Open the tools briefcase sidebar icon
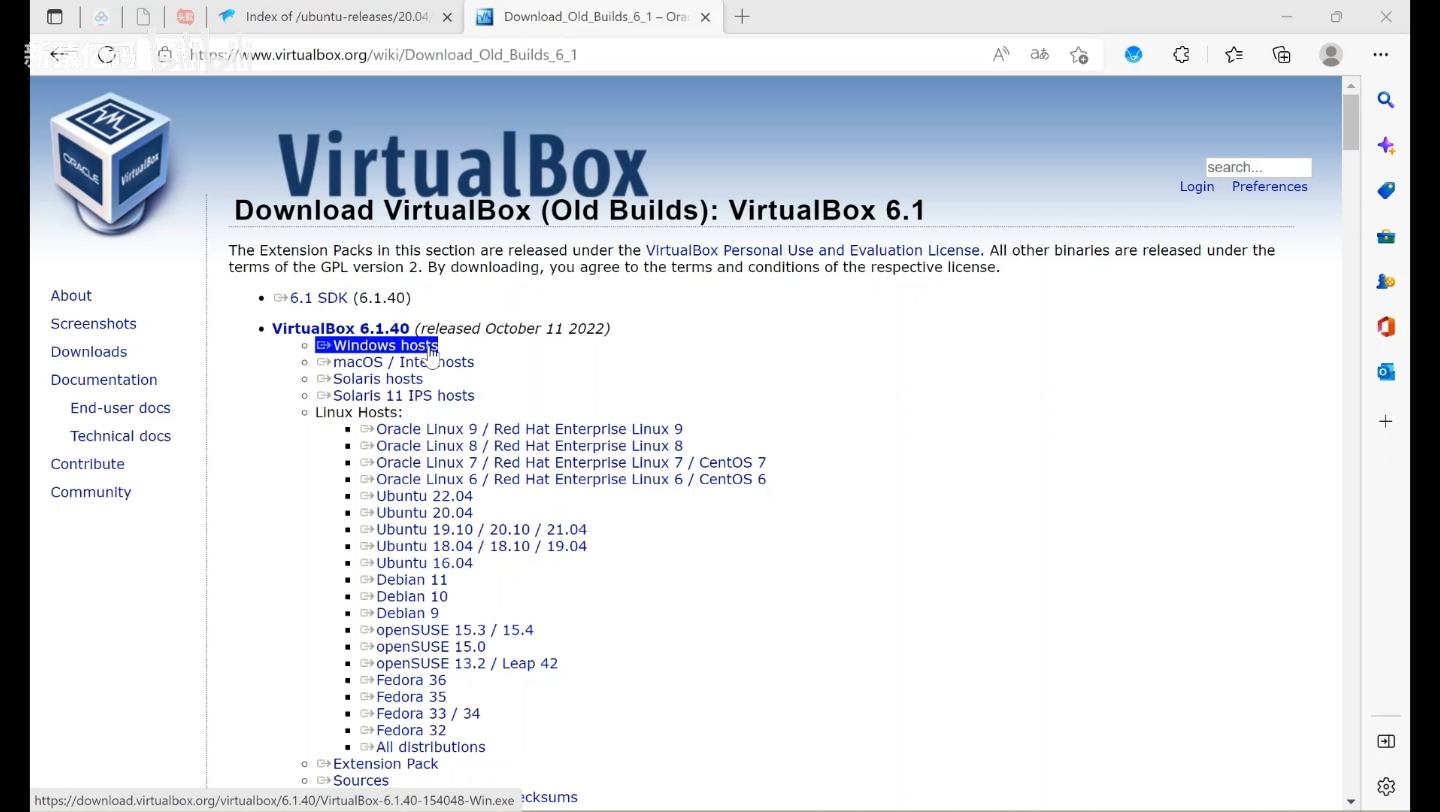The height and width of the screenshot is (812, 1440). coord(1386,237)
